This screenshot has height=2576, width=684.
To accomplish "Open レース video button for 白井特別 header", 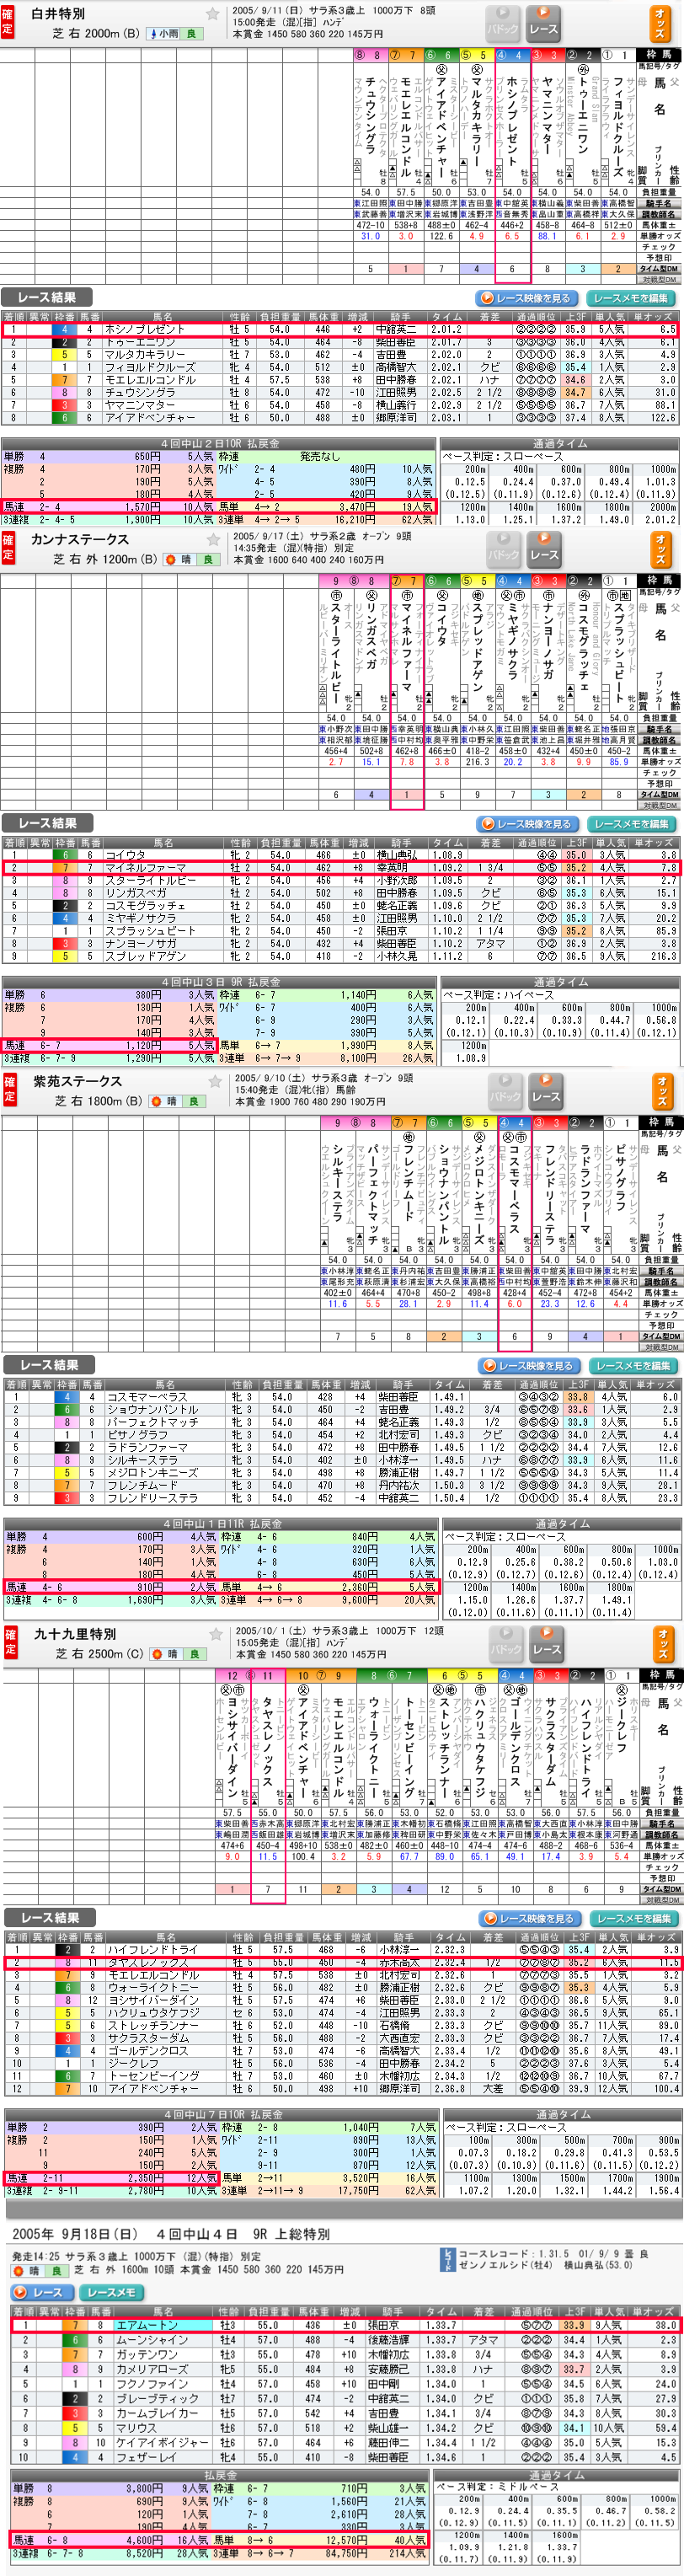I will [543, 23].
